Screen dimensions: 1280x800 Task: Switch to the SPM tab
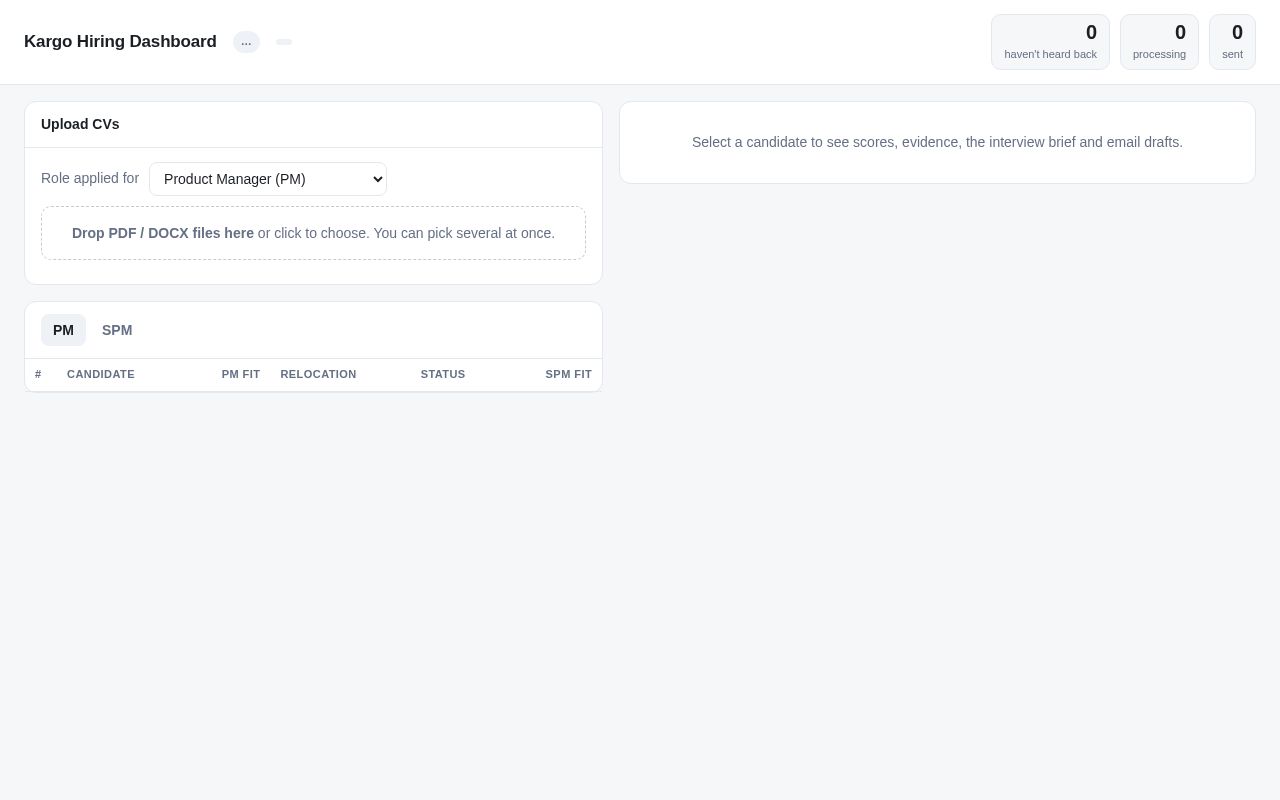click(117, 330)
